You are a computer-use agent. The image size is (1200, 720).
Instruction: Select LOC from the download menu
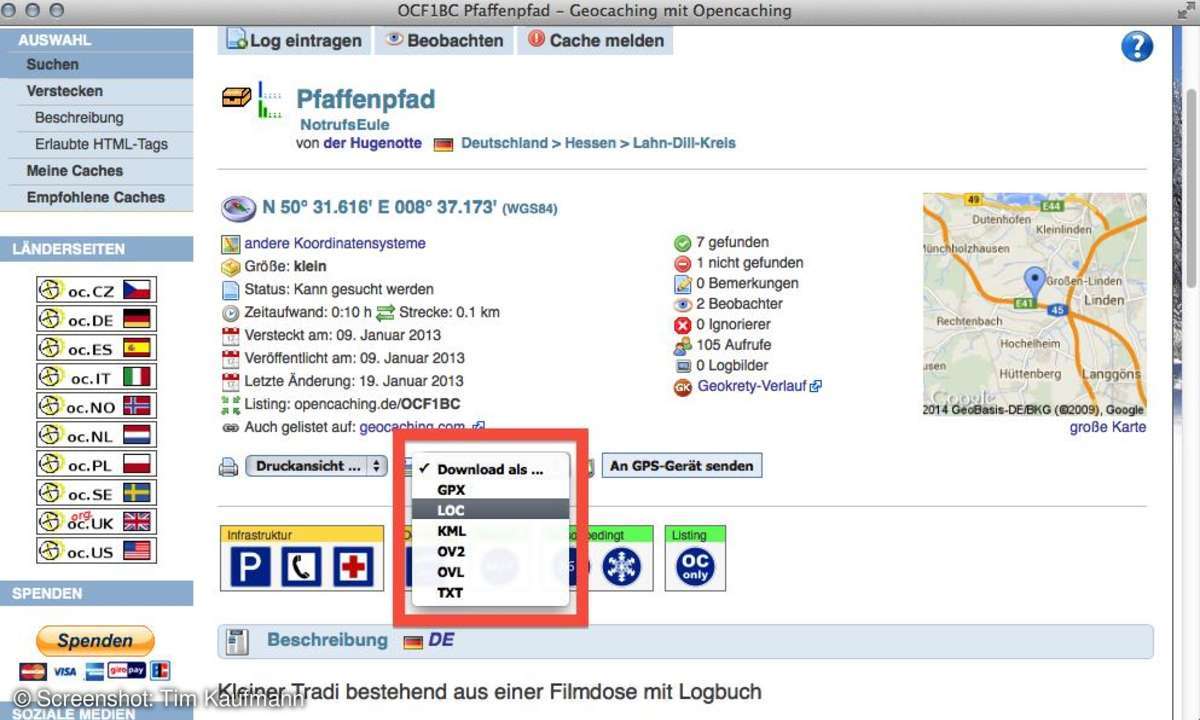(451, 510)
